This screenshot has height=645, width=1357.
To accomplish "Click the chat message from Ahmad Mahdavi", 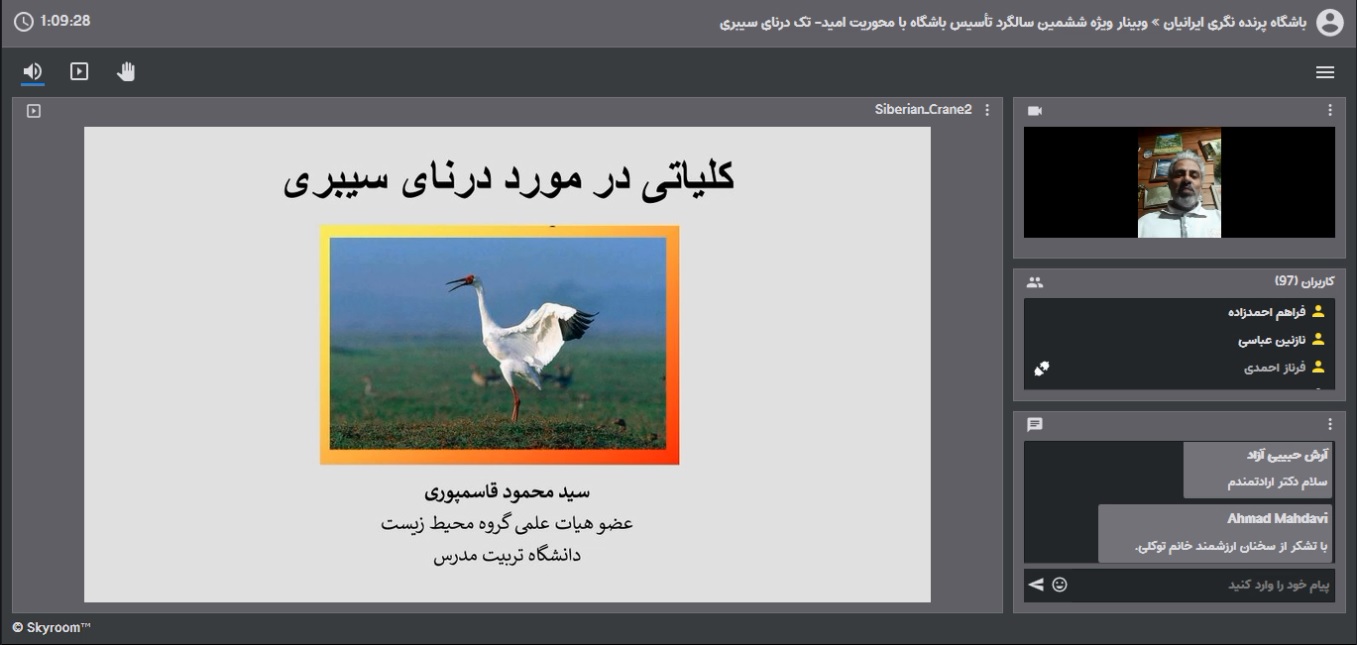I will 1215,533.
